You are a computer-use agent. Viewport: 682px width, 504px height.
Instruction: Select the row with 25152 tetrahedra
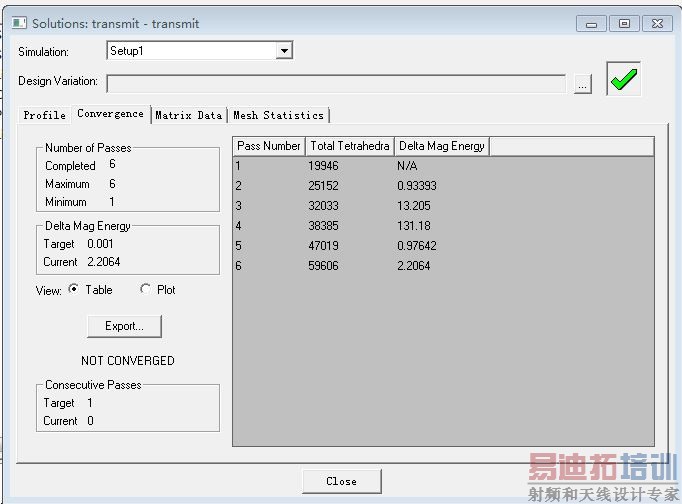click(443, 186)
